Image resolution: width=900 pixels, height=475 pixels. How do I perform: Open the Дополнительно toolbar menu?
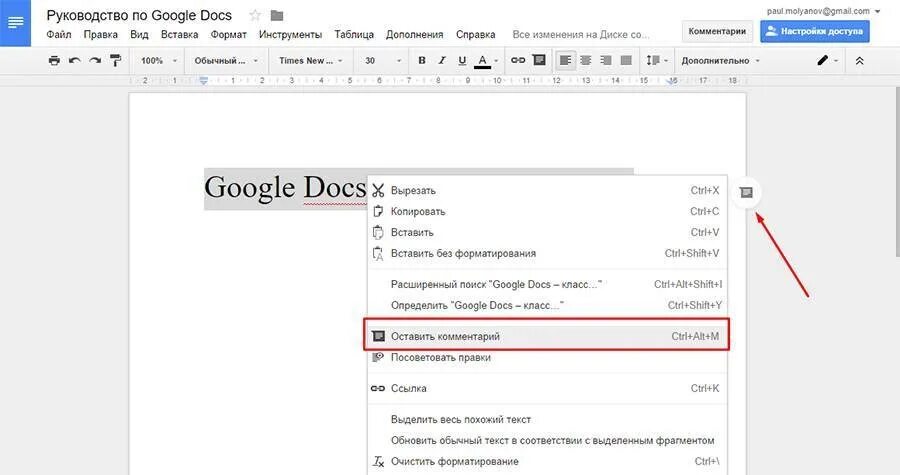point(720,60)
